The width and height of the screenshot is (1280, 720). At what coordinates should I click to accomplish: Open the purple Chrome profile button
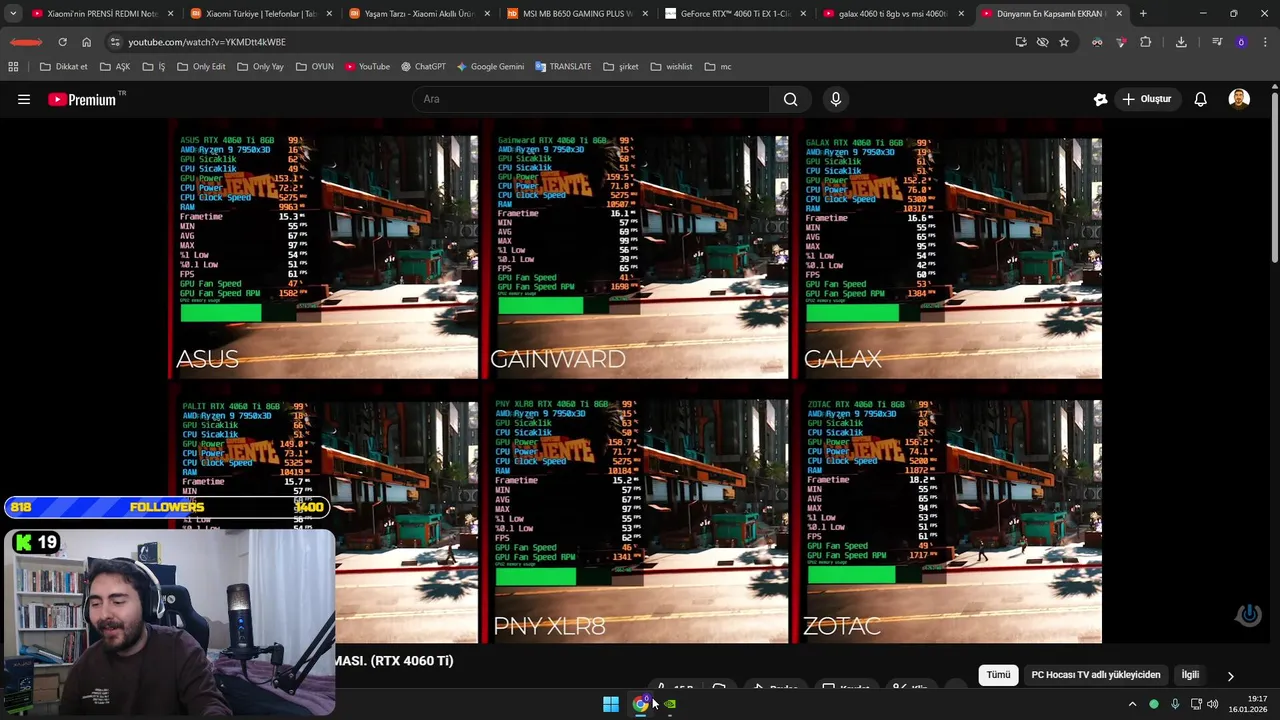click(x=1241, y=42)
